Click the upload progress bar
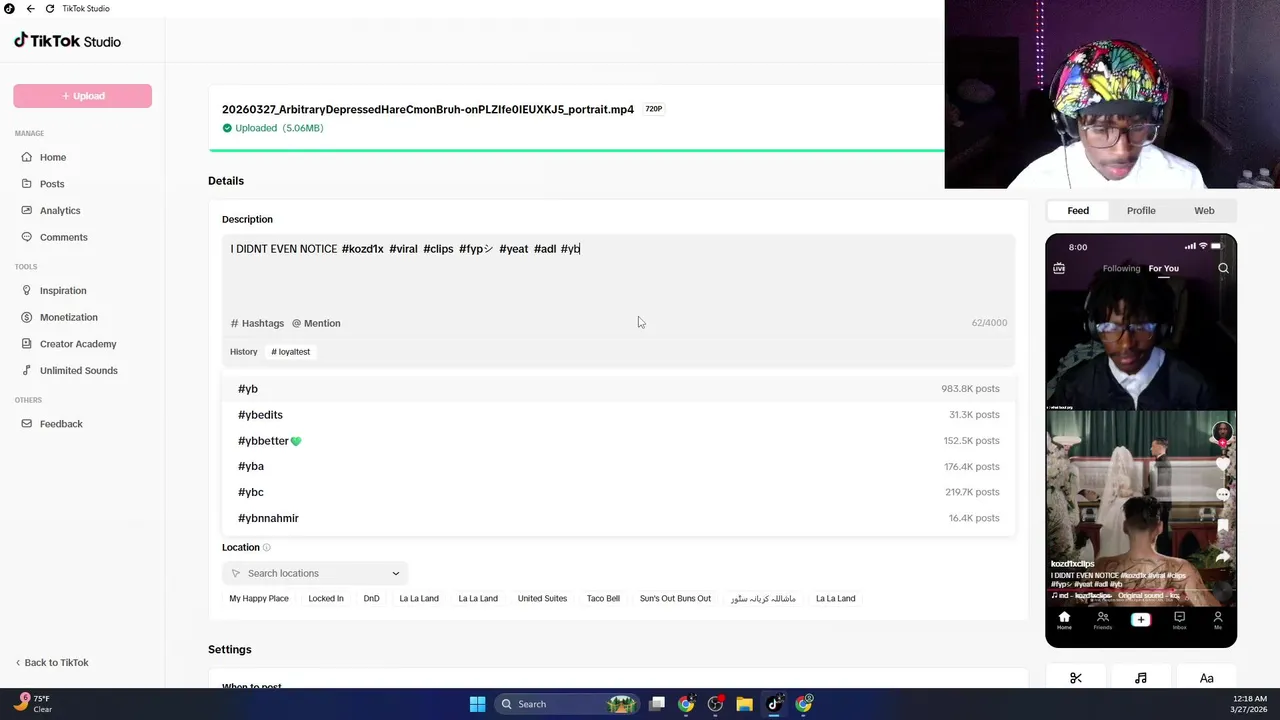Image resolution: width=1280 pixels, height=720 pixels. 576,150
